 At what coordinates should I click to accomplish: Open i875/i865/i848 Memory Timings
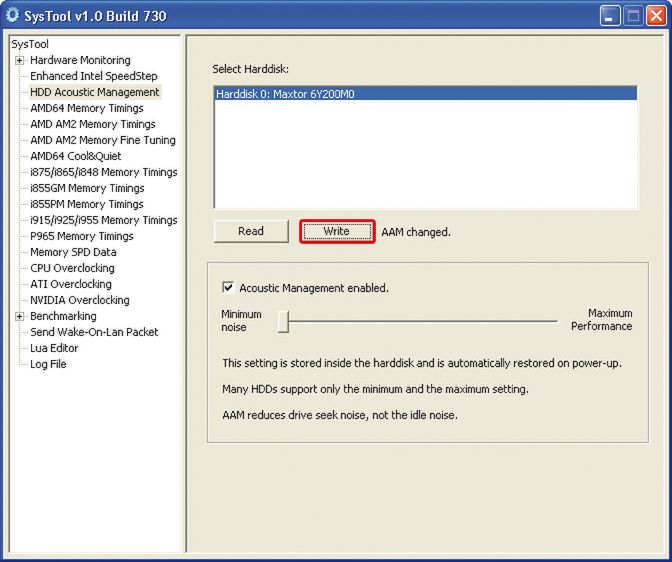[x=103, y=172]
